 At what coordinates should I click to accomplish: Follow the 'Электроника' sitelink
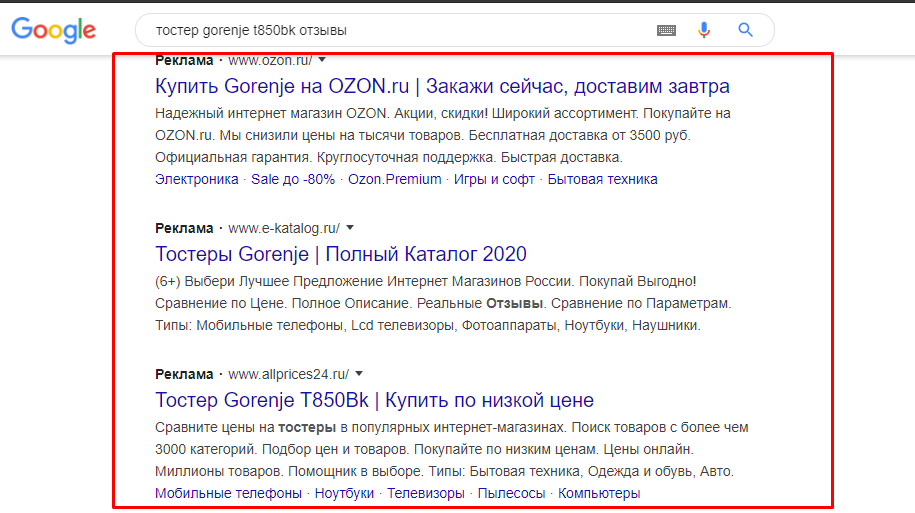[x=197, y=179]
